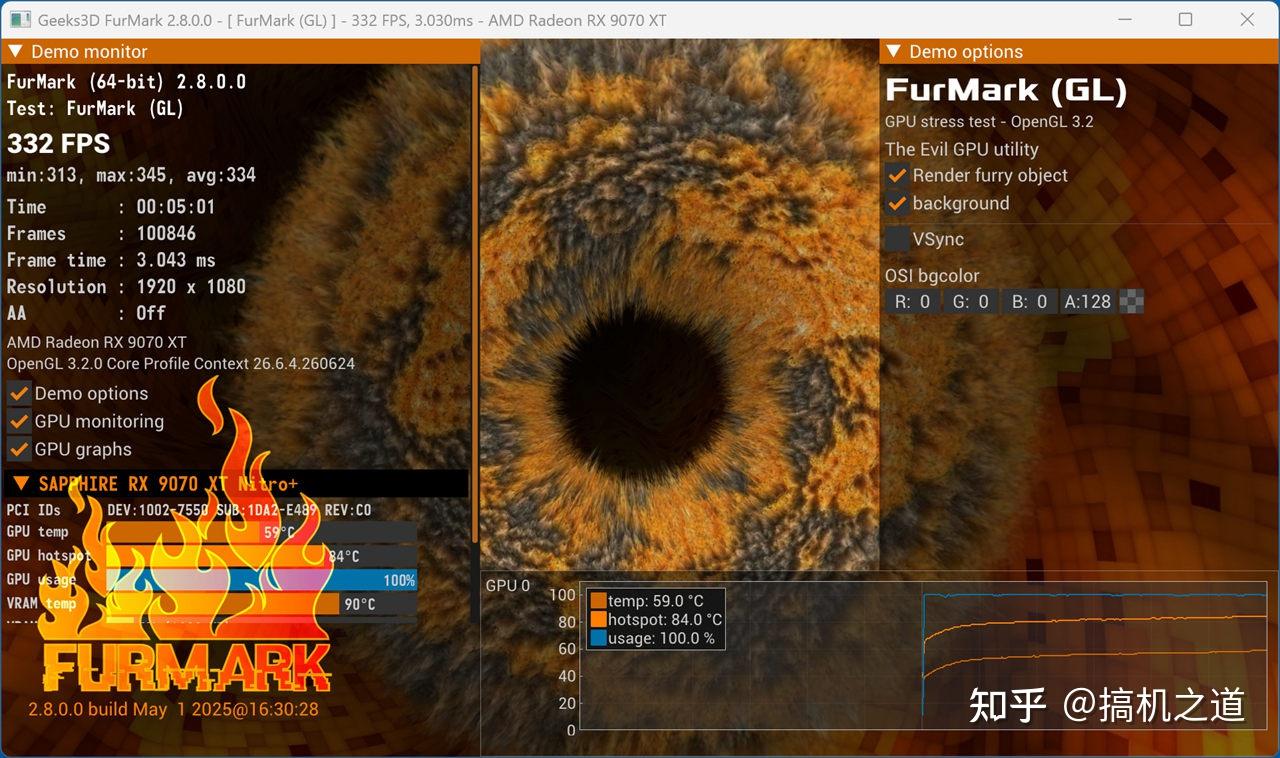Click the Frame time 3.043 ms value

[176, 260]
